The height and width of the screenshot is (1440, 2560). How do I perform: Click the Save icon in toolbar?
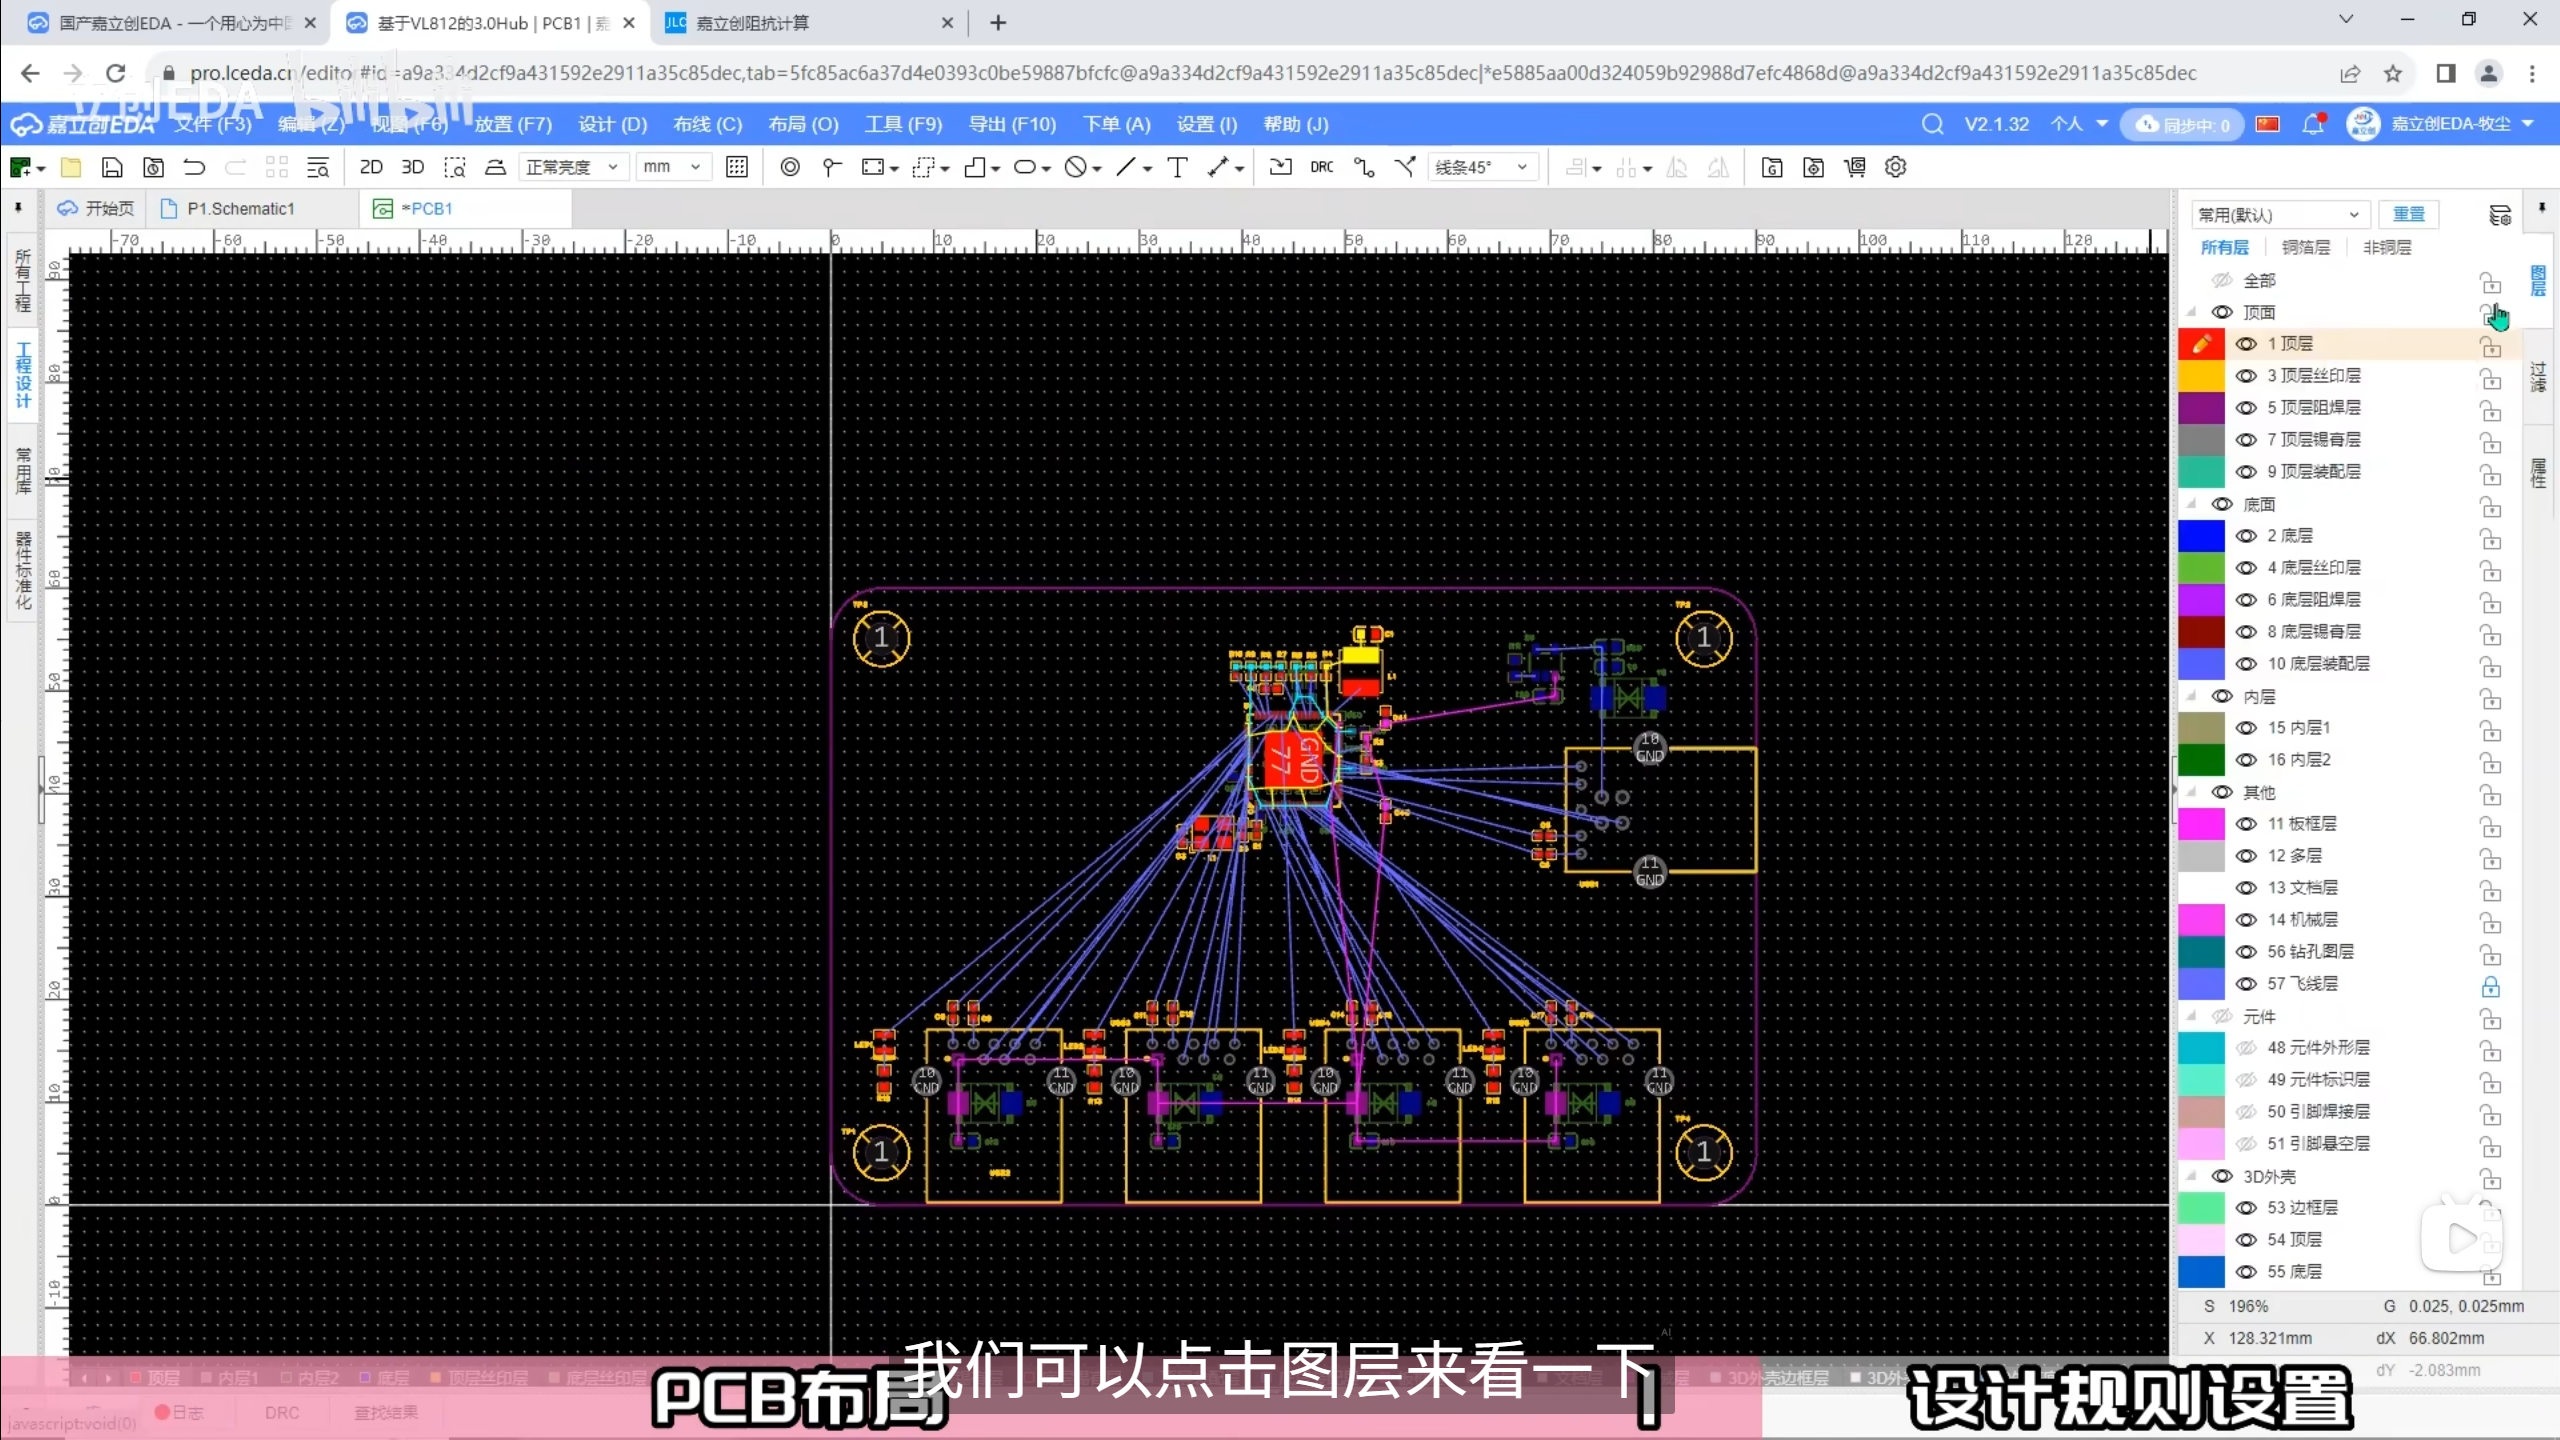112,167
